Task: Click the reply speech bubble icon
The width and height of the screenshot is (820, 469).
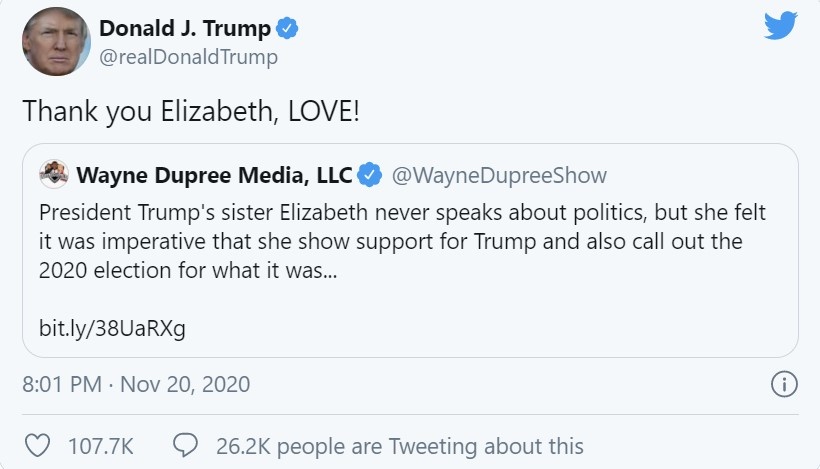Action: [x=184, y=445]
